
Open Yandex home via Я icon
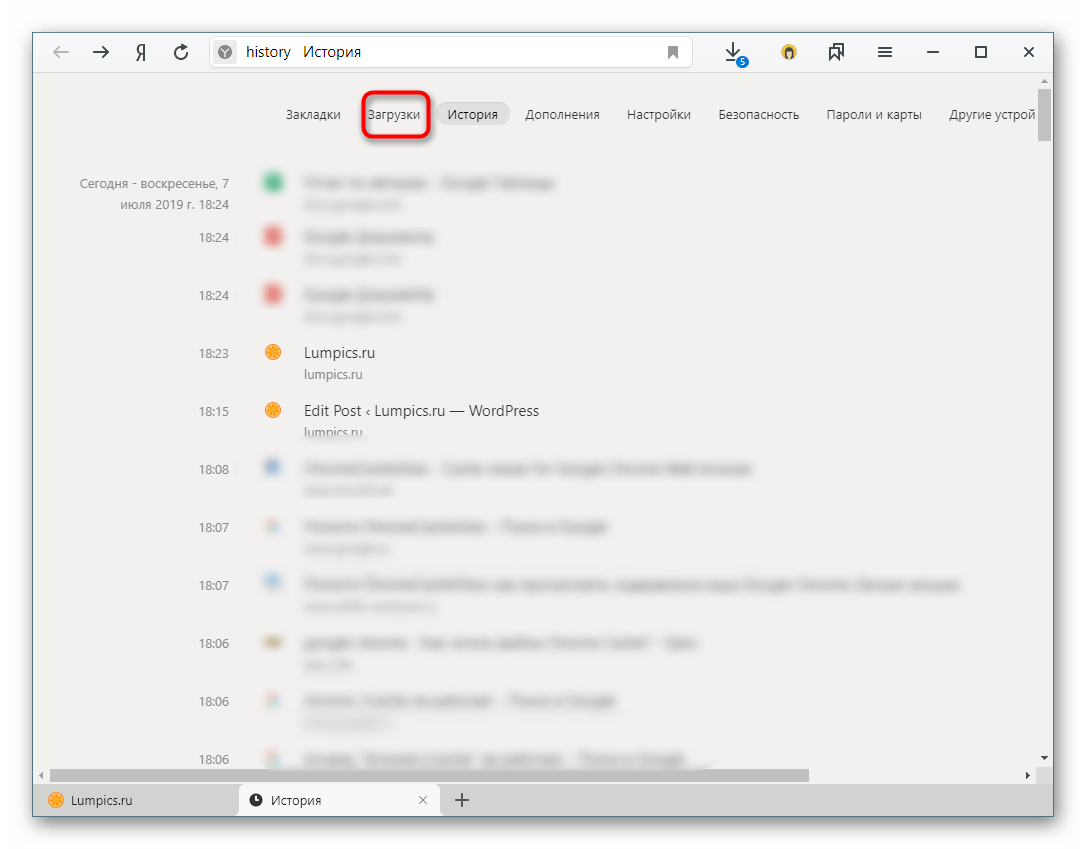[141, 52]
